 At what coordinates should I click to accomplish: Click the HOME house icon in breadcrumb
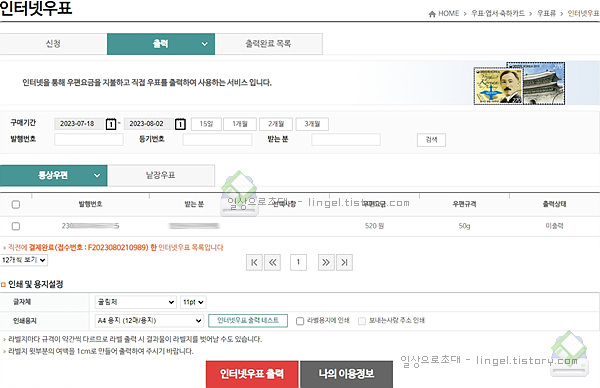point(432,14)
